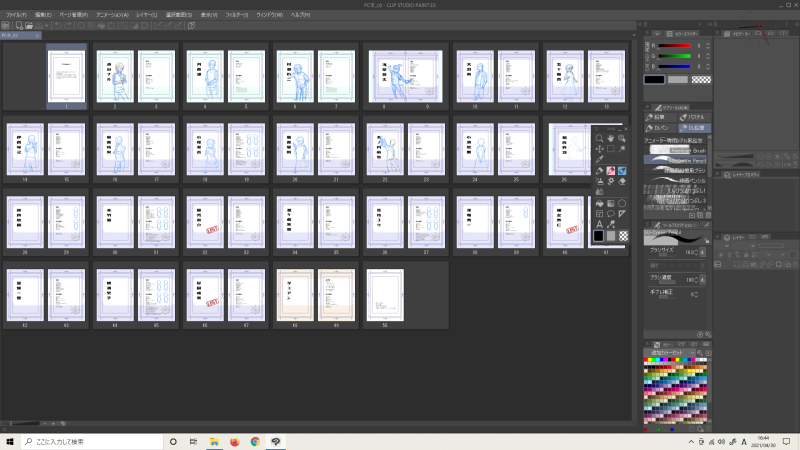Select the Zoom magnifier tool
Image resolution: width=800 pixels, height=450 pixels.
[x=599, y=138]
